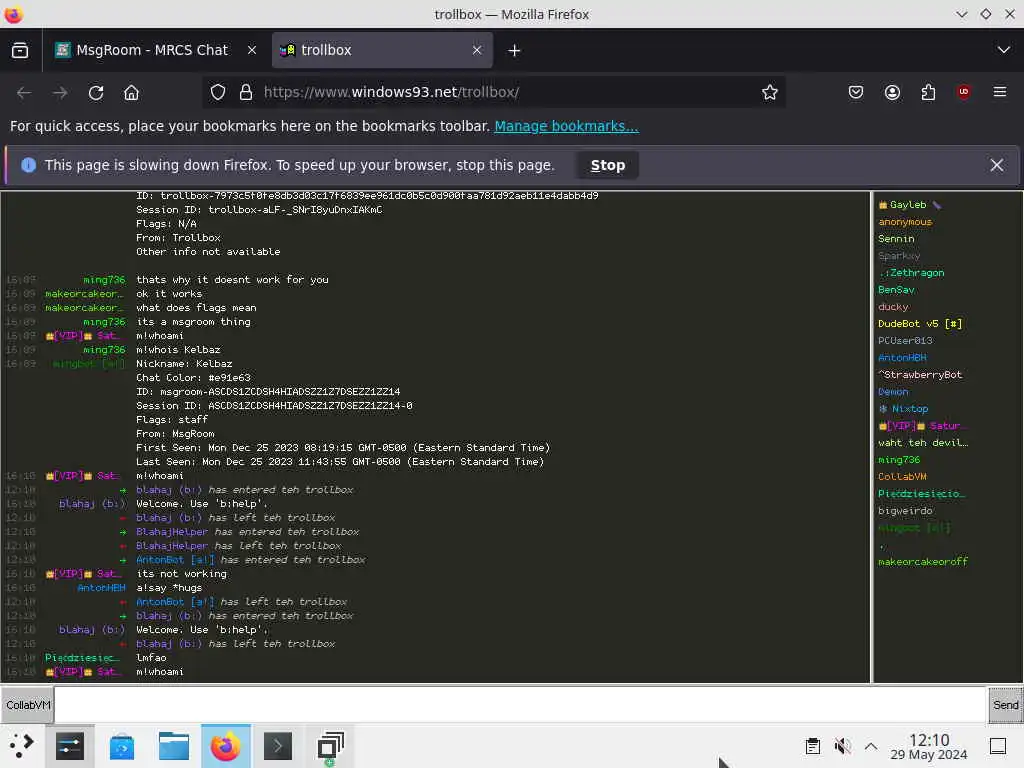Open the Pocket save icon

[x=856, y=93]
